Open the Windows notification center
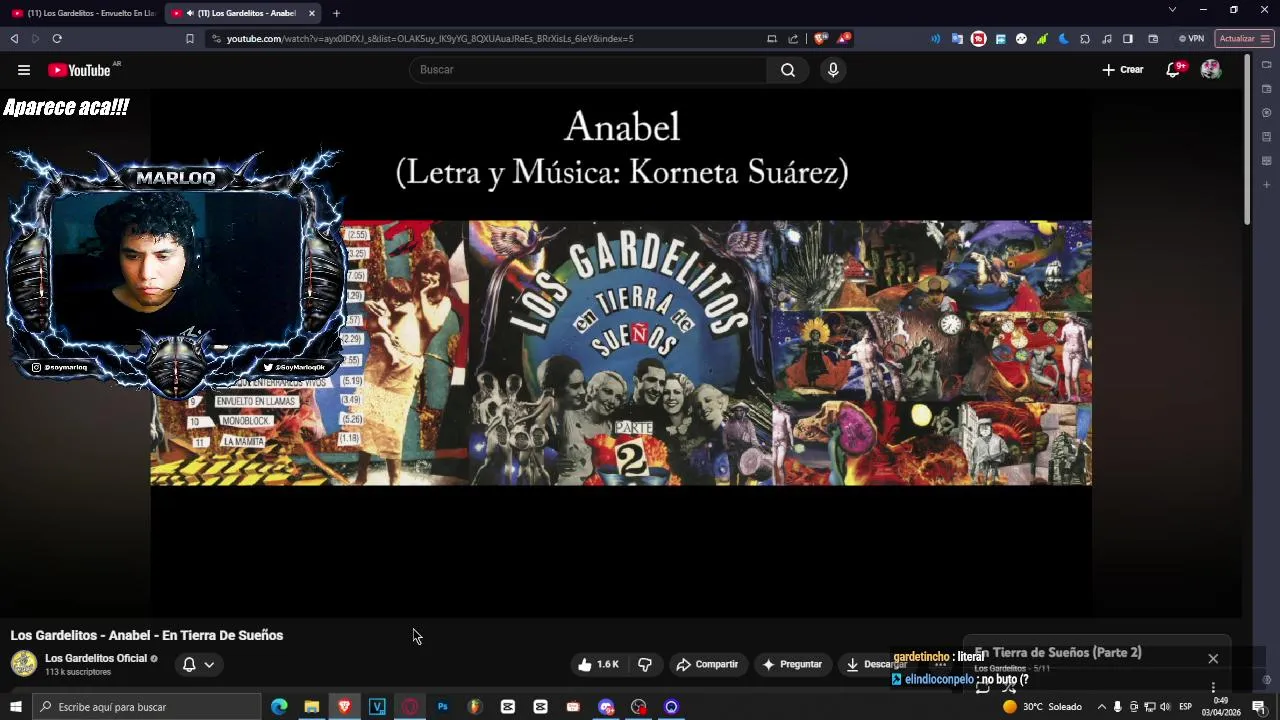The image size is (1280, 720). 1259,707
